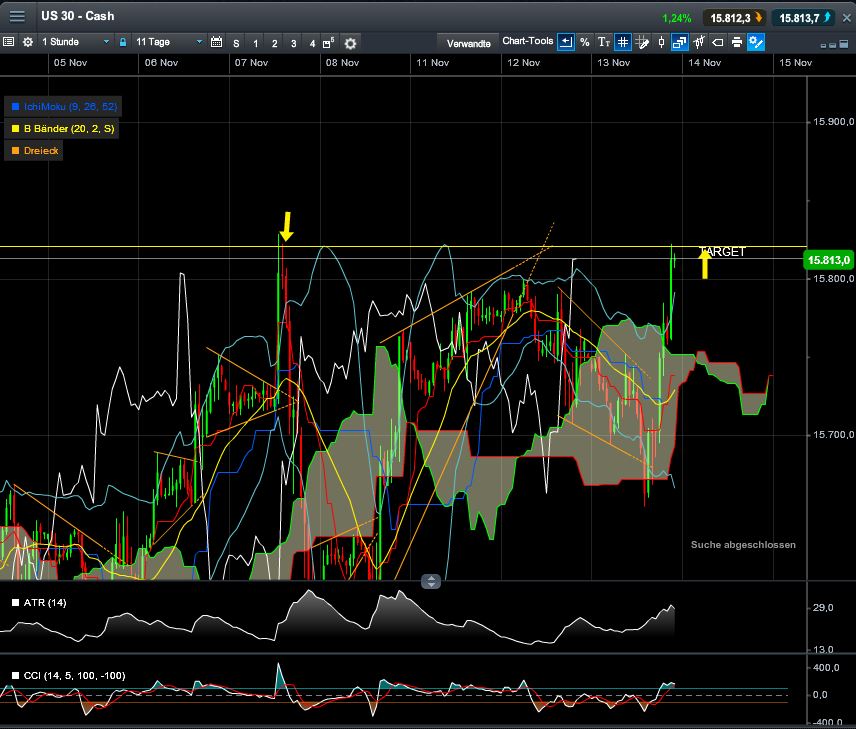This screenshot has height=729, width=856.
Task: Click the print chart icon
Action: pos(737,43)
